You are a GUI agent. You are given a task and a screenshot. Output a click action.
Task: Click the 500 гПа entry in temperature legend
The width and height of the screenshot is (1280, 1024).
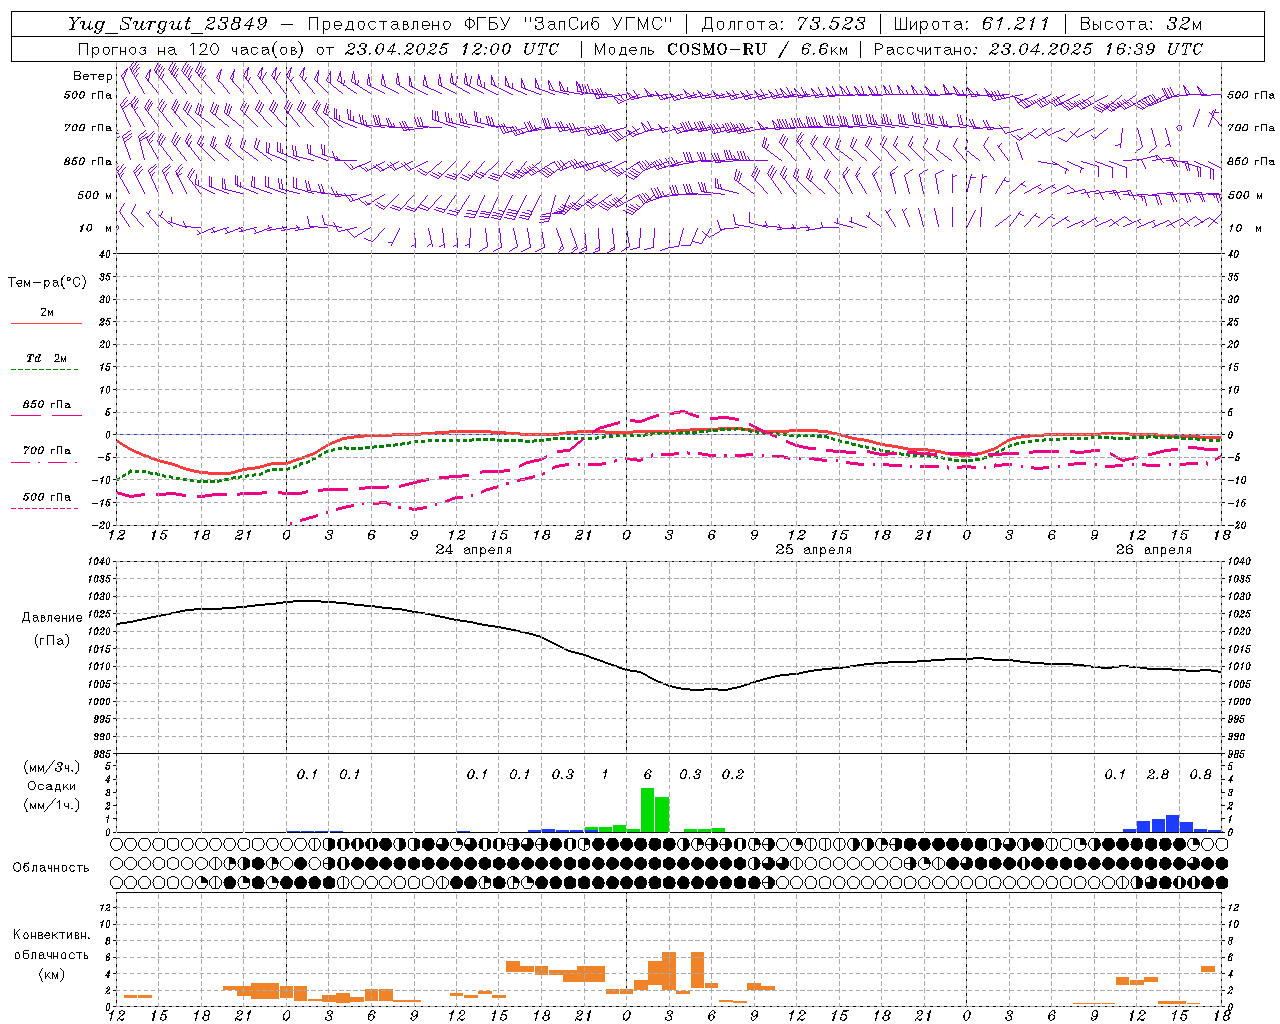tap(47, 496)
